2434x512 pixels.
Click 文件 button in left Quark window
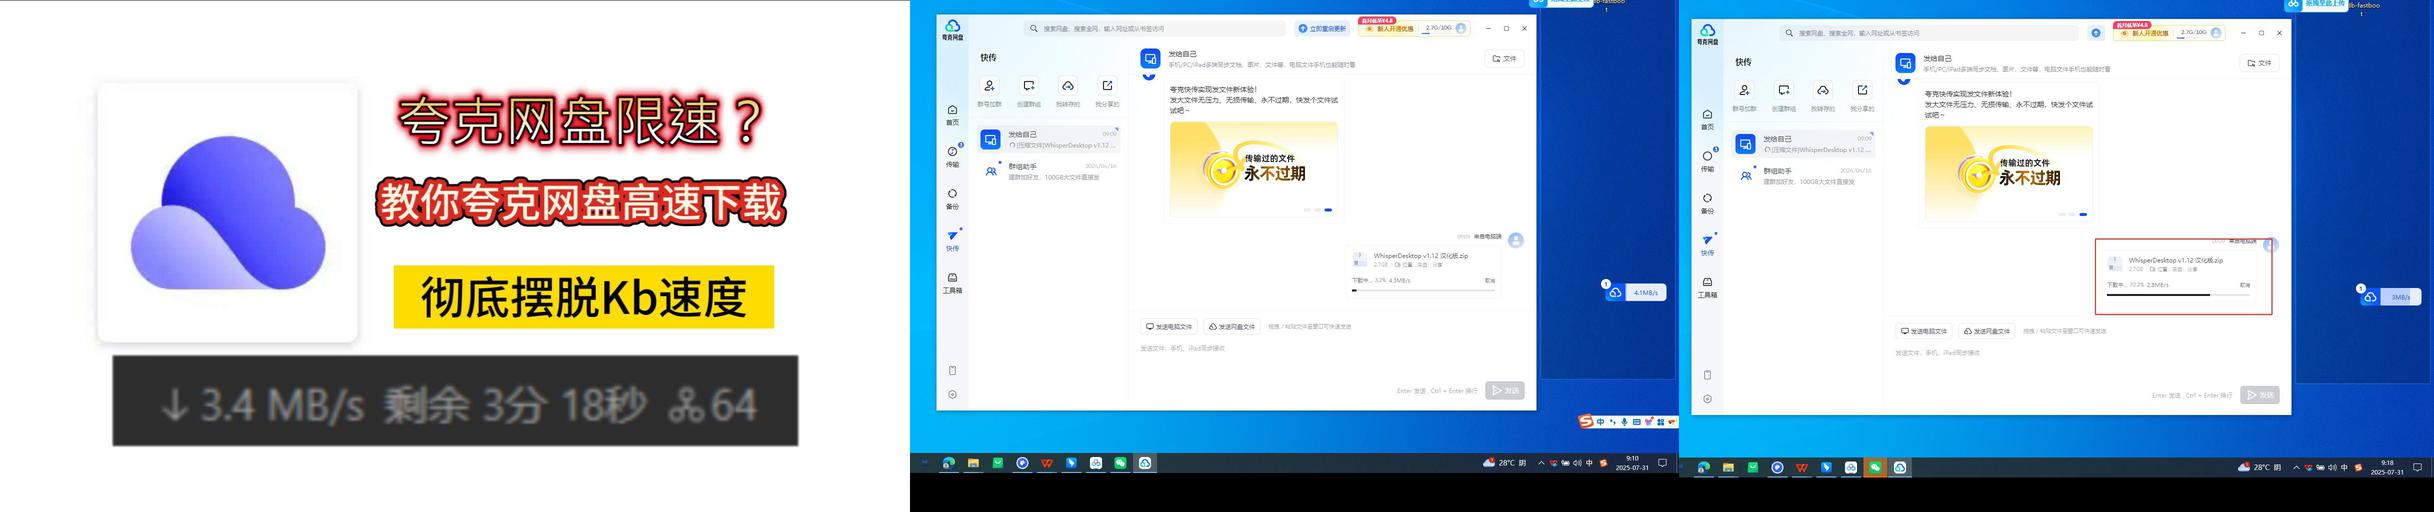(1504, 59)
